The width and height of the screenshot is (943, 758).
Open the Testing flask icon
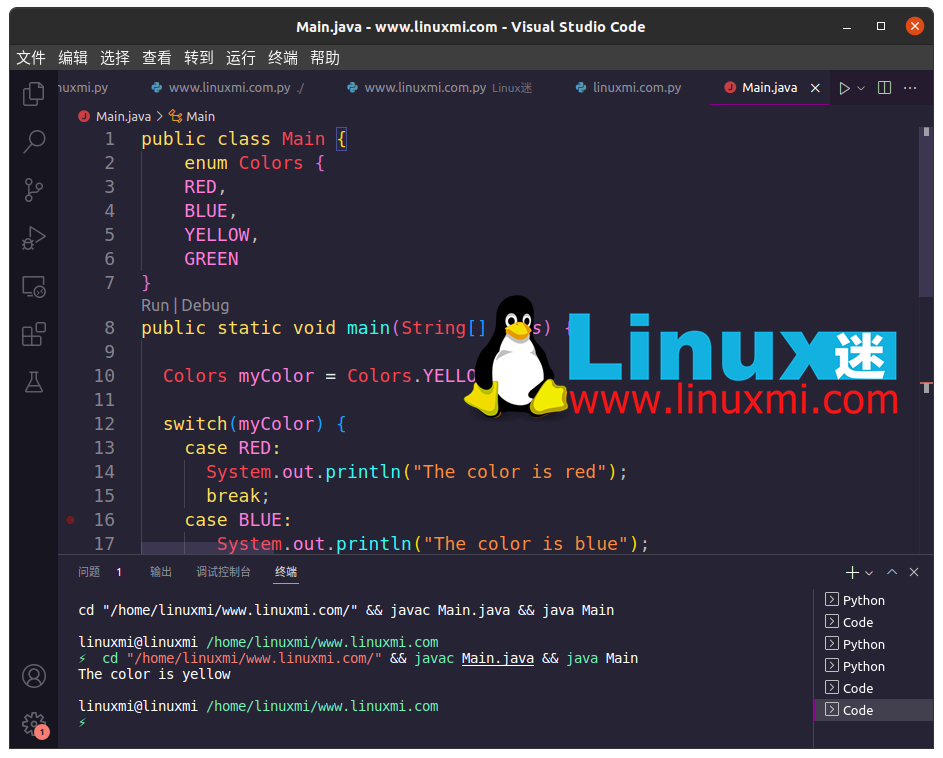34,382
